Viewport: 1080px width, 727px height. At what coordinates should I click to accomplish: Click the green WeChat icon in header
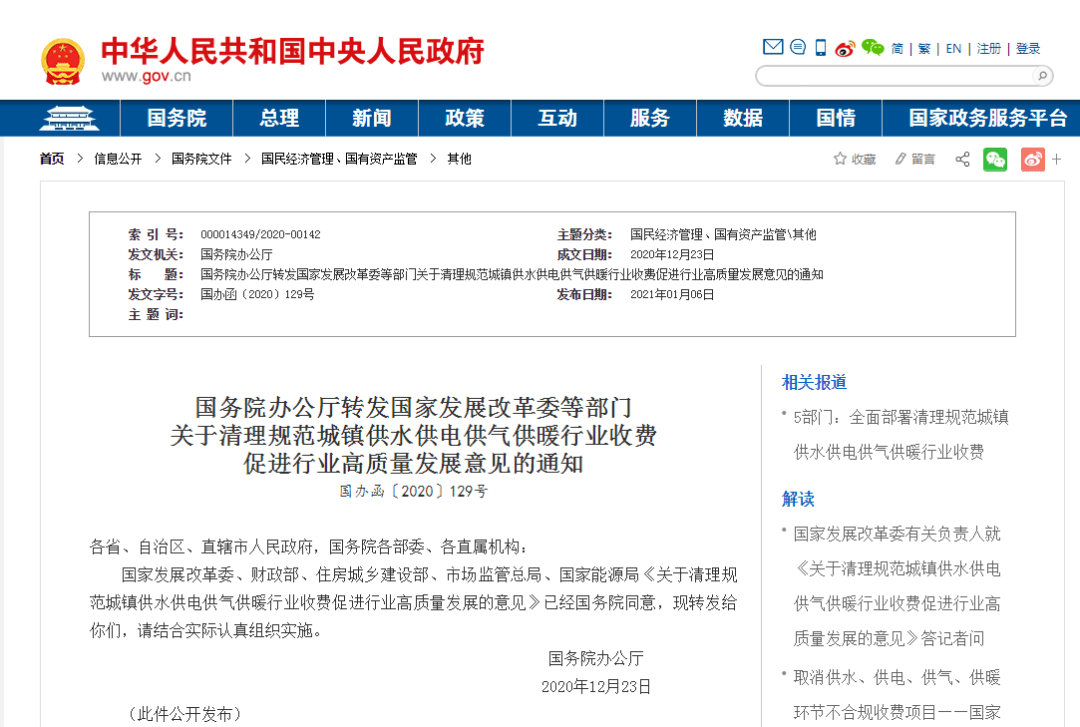(873, 47)
